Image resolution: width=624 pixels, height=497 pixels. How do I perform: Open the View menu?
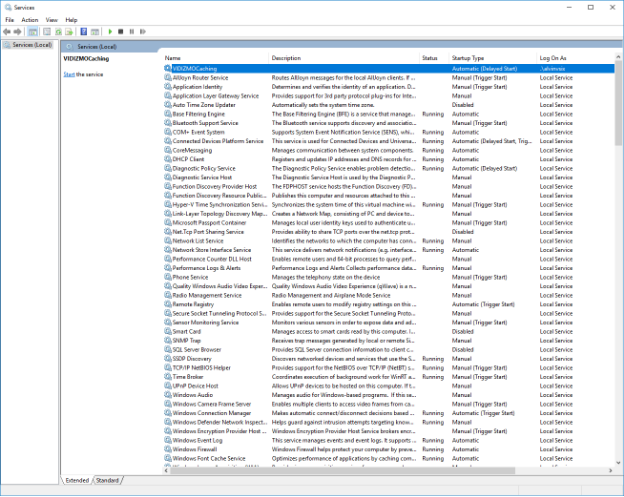click(x=51, y=19)
